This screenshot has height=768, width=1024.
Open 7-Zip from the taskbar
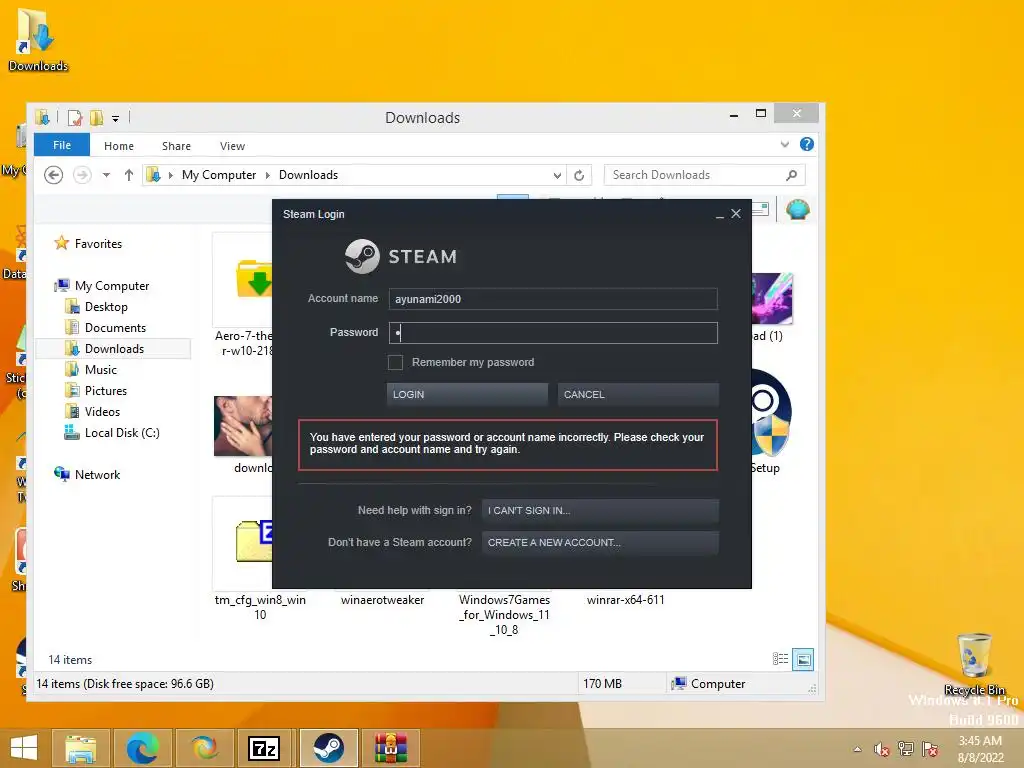pos(264,748)
